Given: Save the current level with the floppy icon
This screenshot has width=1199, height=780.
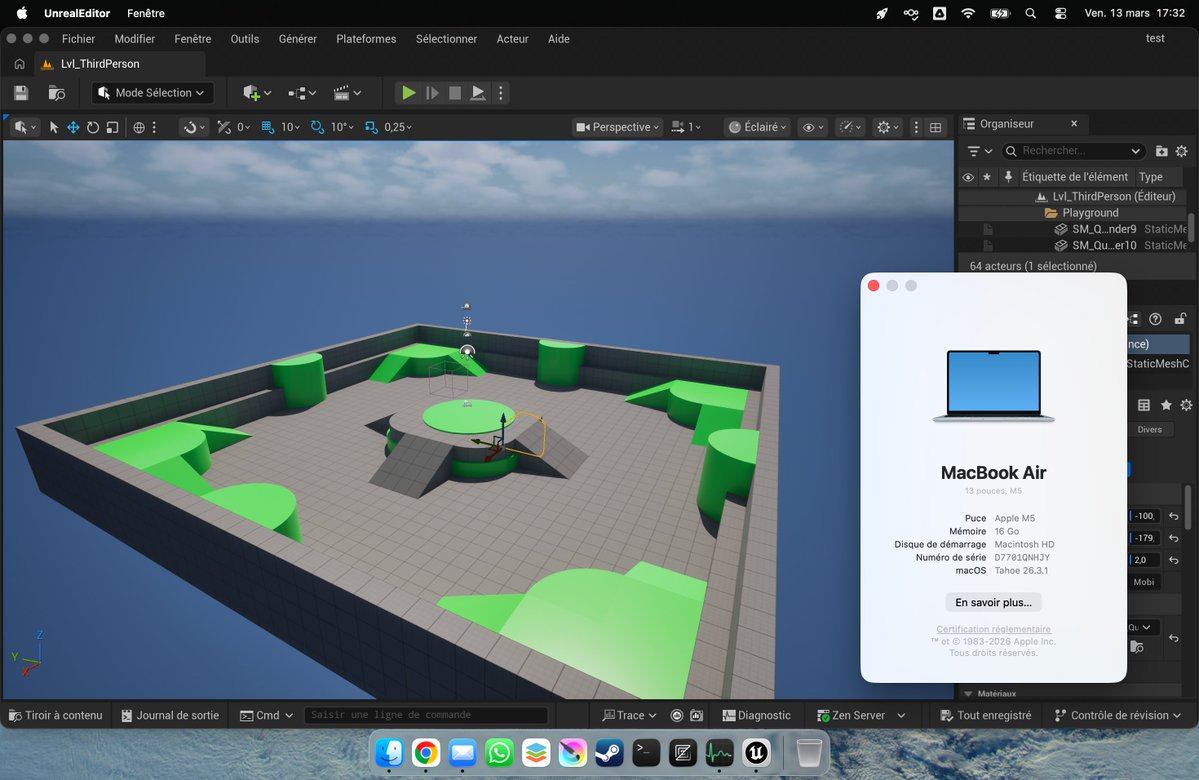Looking at the screenshot, I should coord(21,93).
